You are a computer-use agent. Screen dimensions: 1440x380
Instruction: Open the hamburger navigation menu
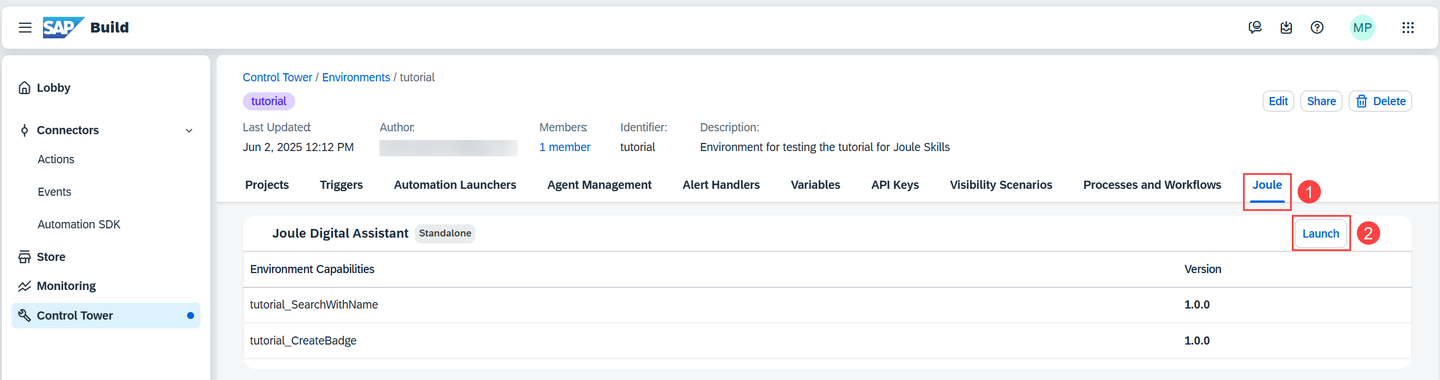coord(25,28)
